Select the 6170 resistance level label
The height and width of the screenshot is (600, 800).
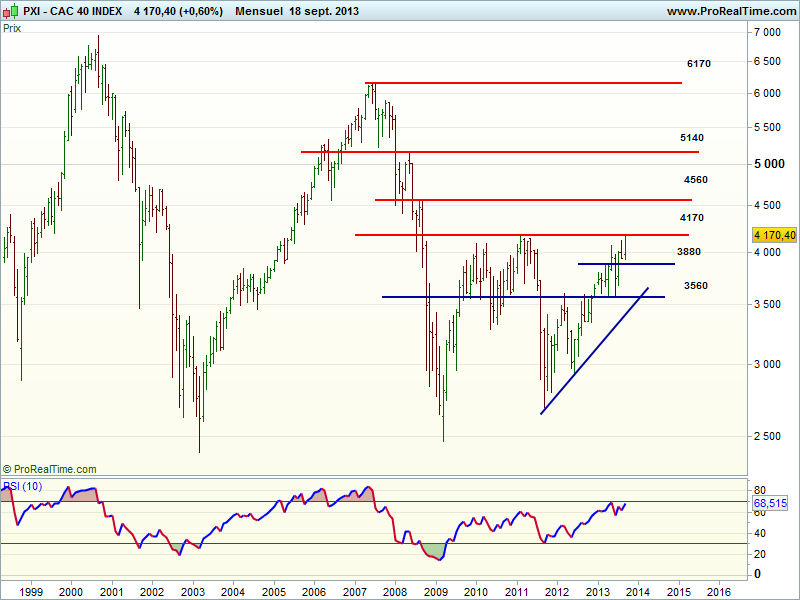coord(698,64)
